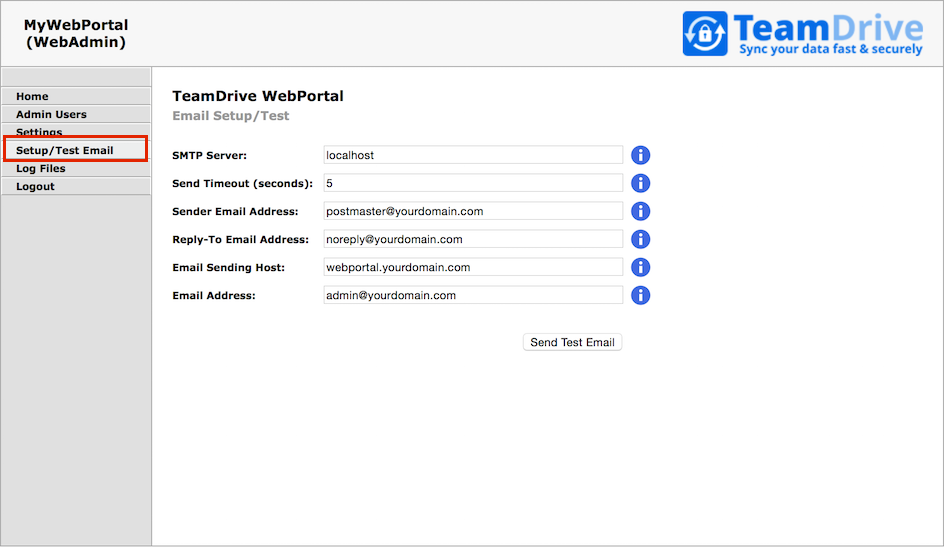The width and height of the screenshot is (944, 547).
Task: Click the TeamDrive logo
Action: pos(803,34)
